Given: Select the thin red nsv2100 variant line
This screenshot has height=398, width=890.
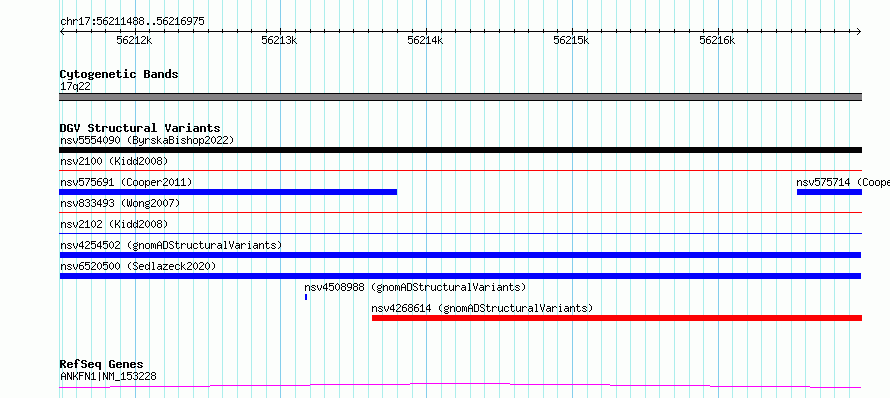Looking at the screenshot, I should point(460,170).
